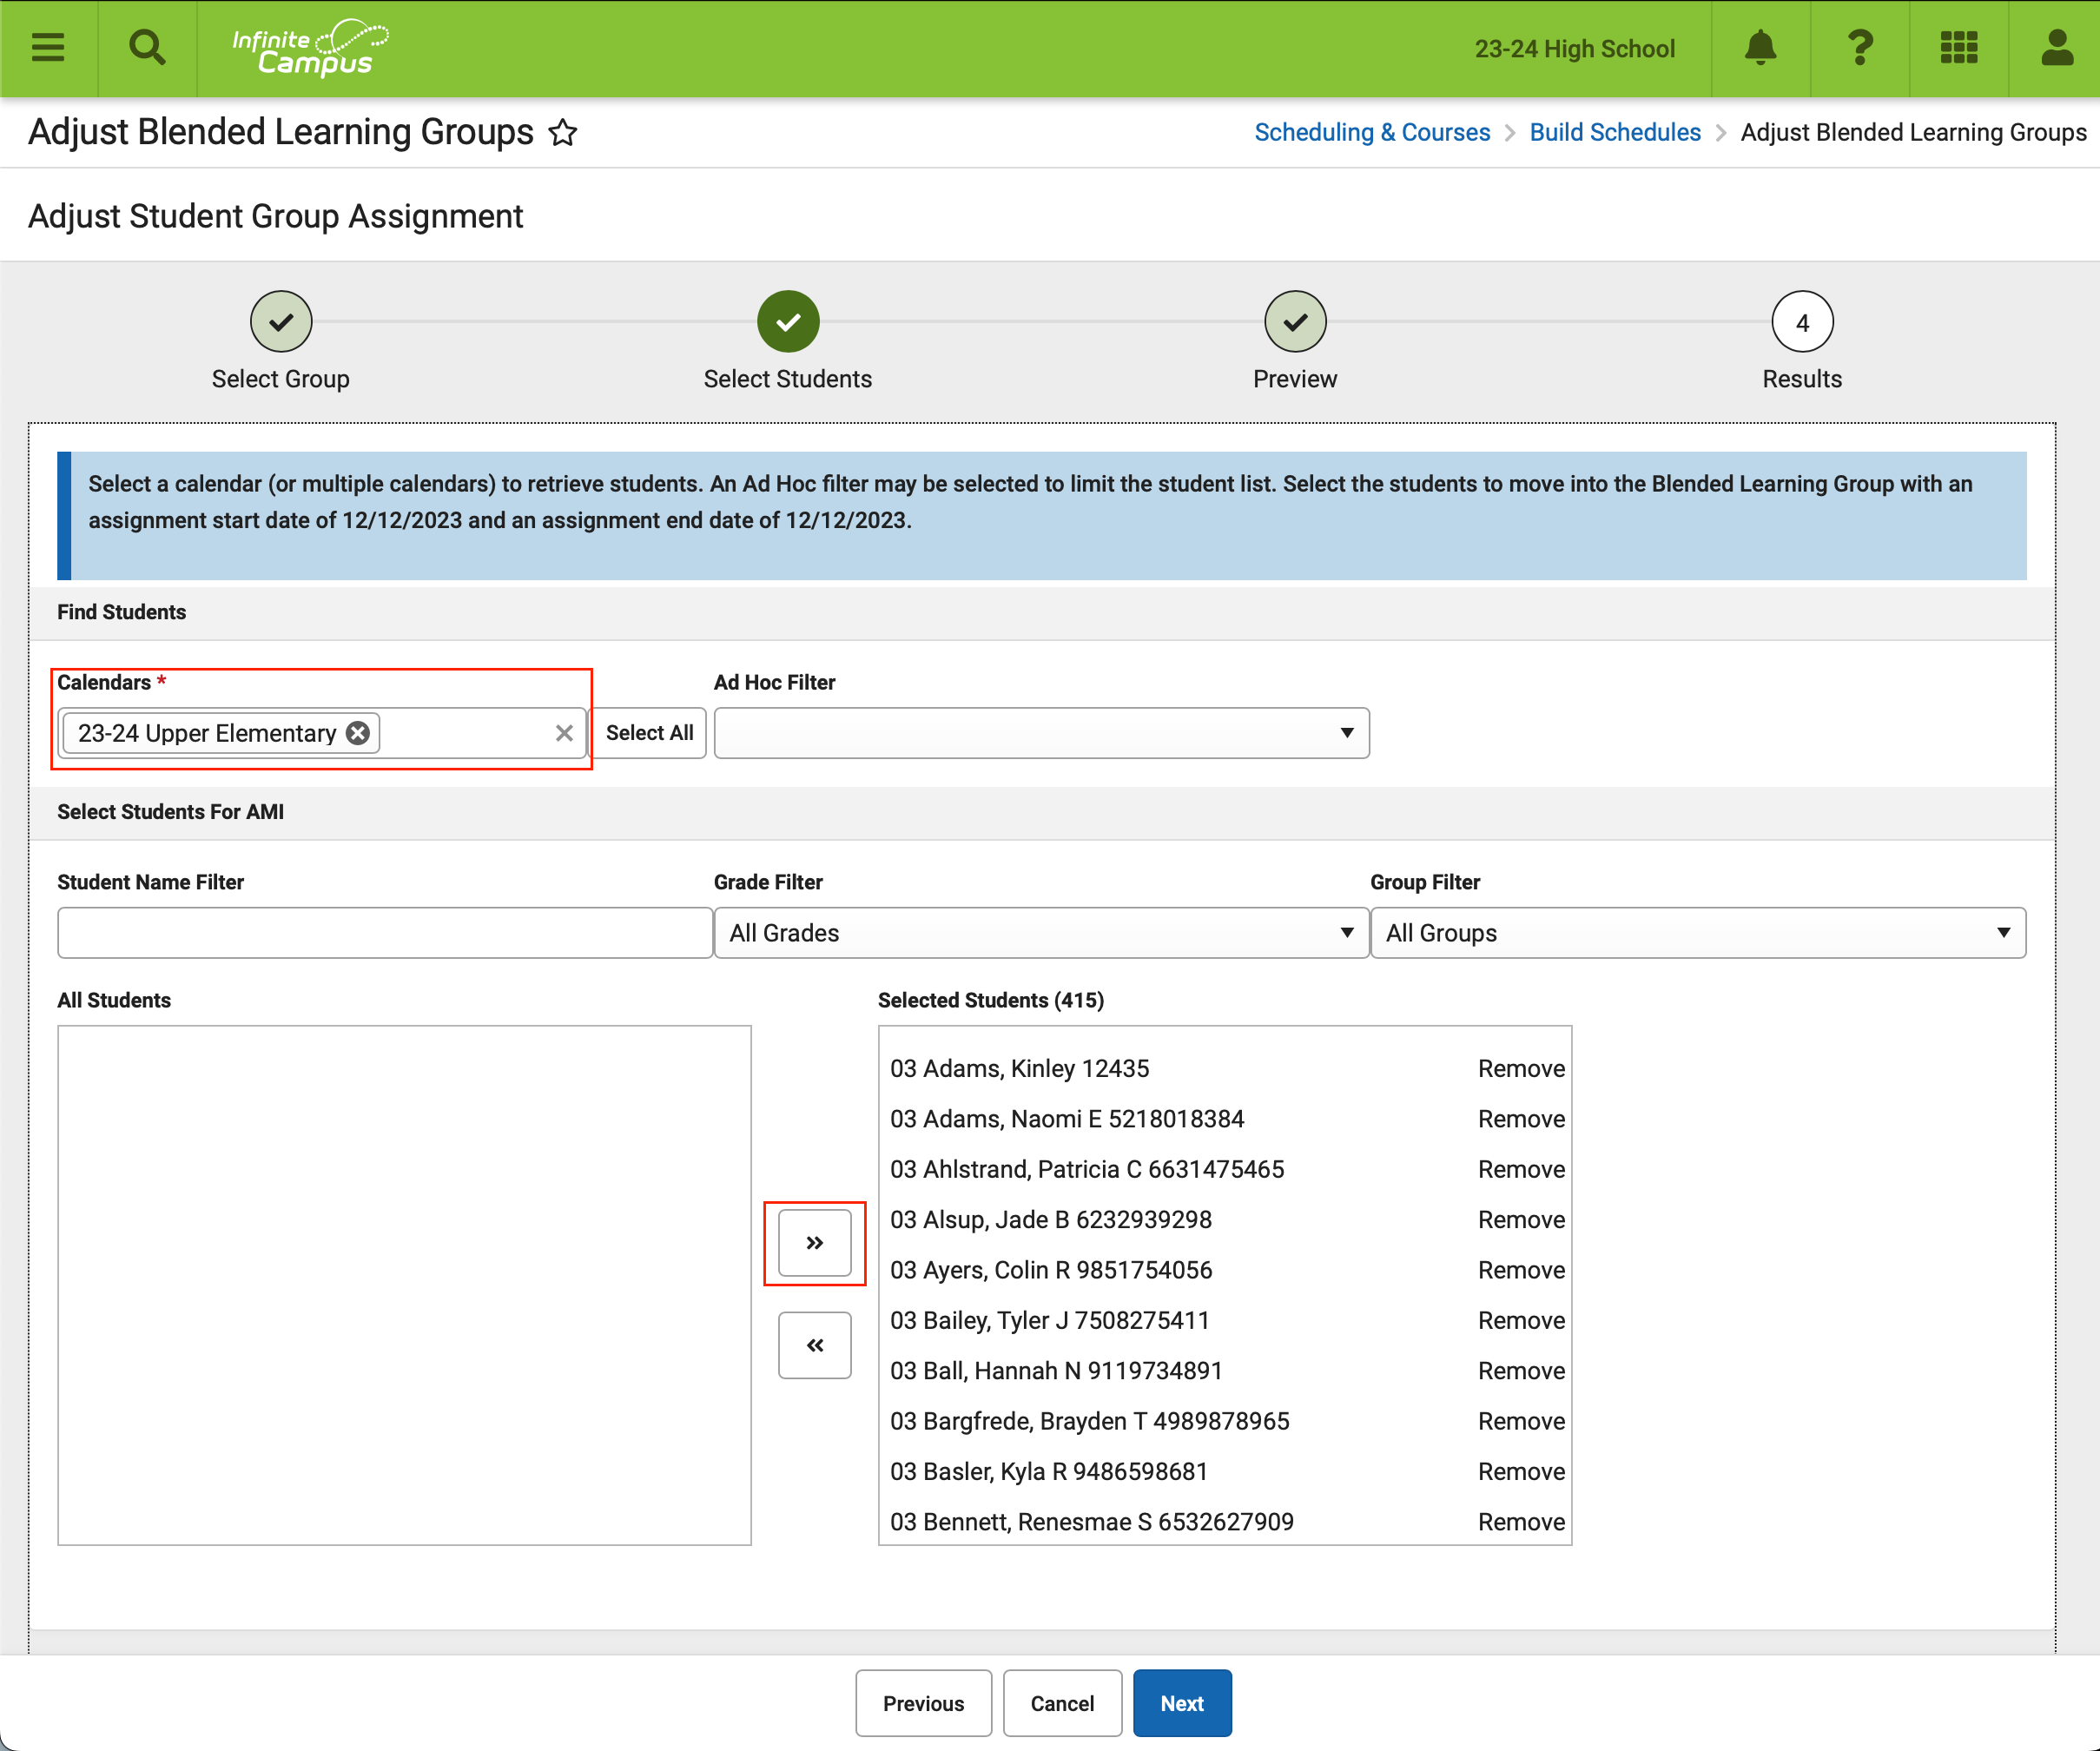Open the Grade Filter All Grades dropdown

(1041, 933)
